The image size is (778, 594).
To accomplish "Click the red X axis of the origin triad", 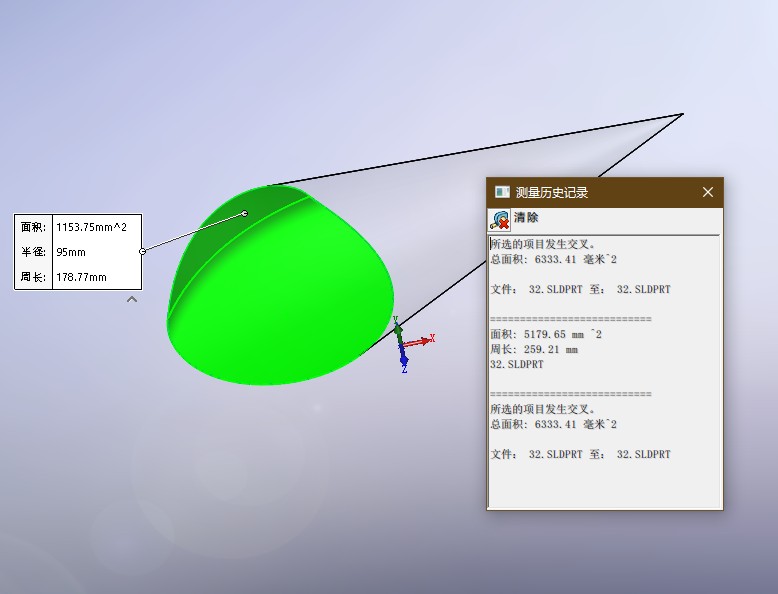I will (x=423, y=340).
